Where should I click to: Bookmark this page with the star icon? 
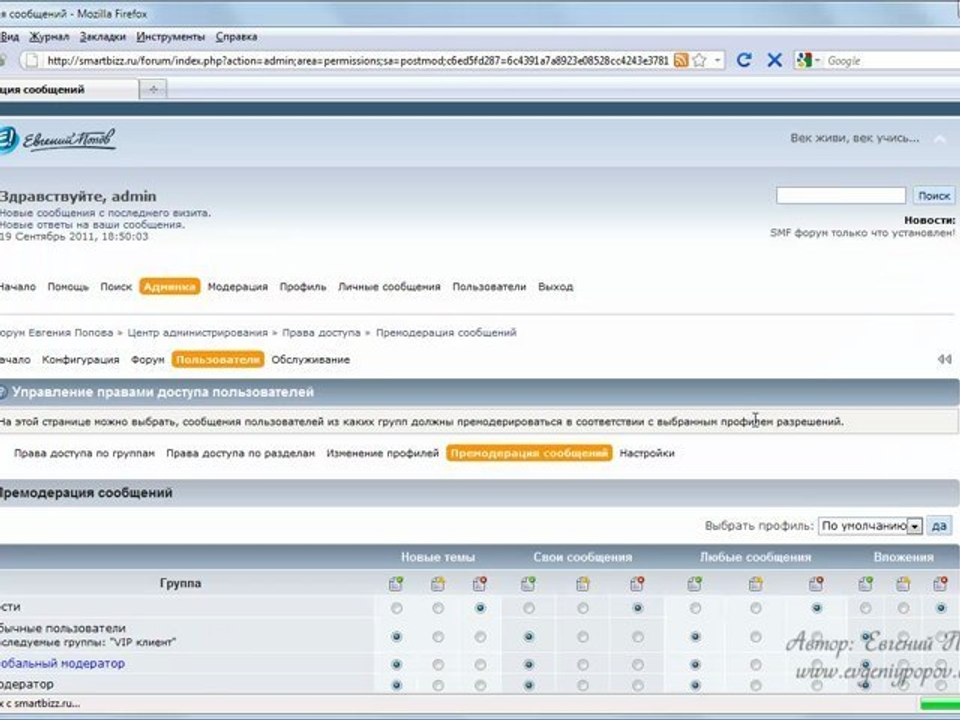(700, 60)
